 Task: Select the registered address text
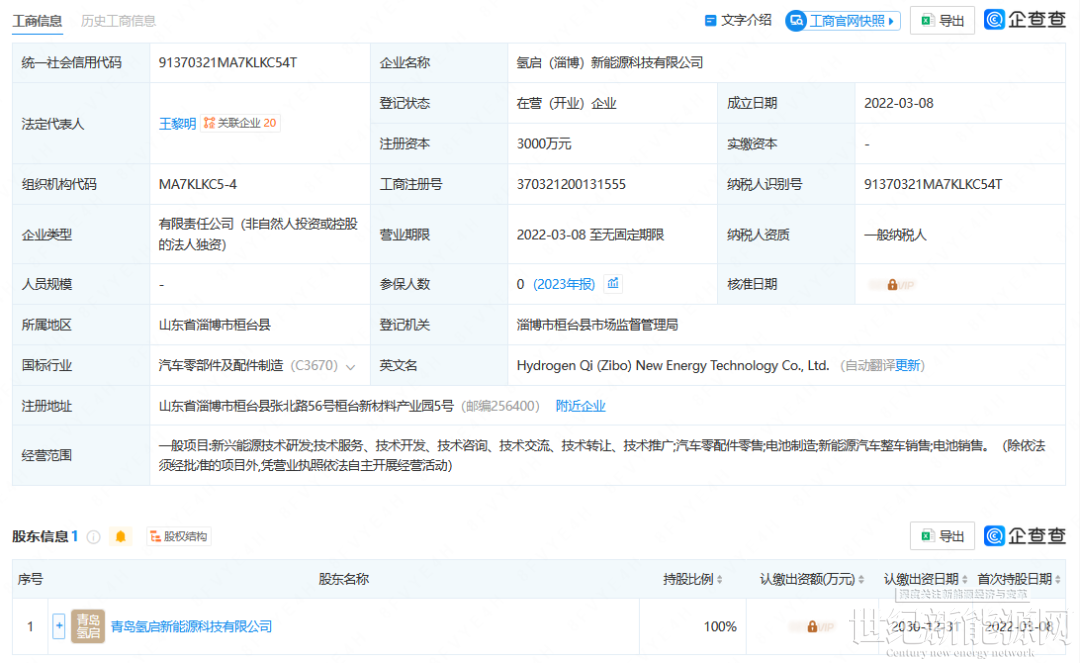pos(307,406)
